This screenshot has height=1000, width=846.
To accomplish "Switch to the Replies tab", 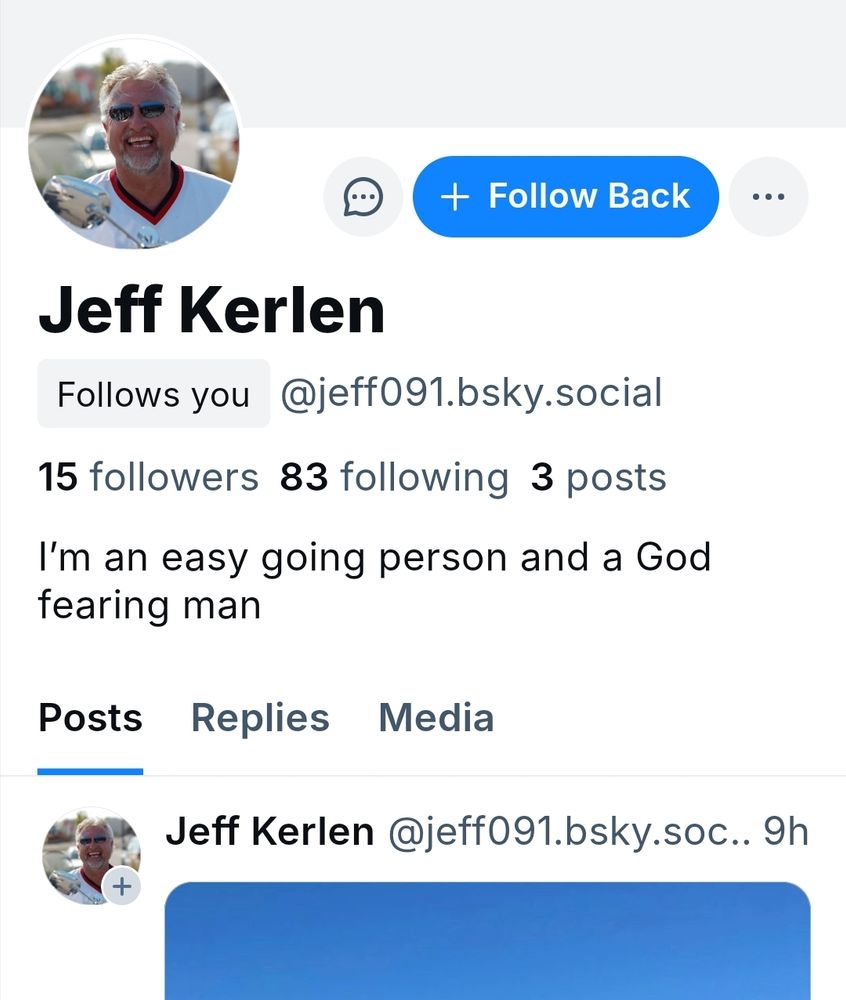I will 260,718.
